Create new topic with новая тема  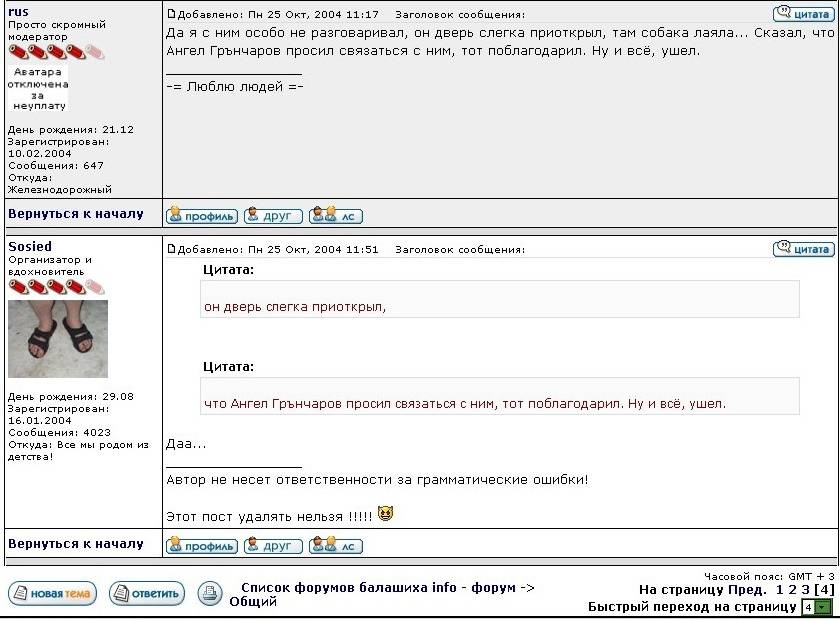(x=52, y=594)
